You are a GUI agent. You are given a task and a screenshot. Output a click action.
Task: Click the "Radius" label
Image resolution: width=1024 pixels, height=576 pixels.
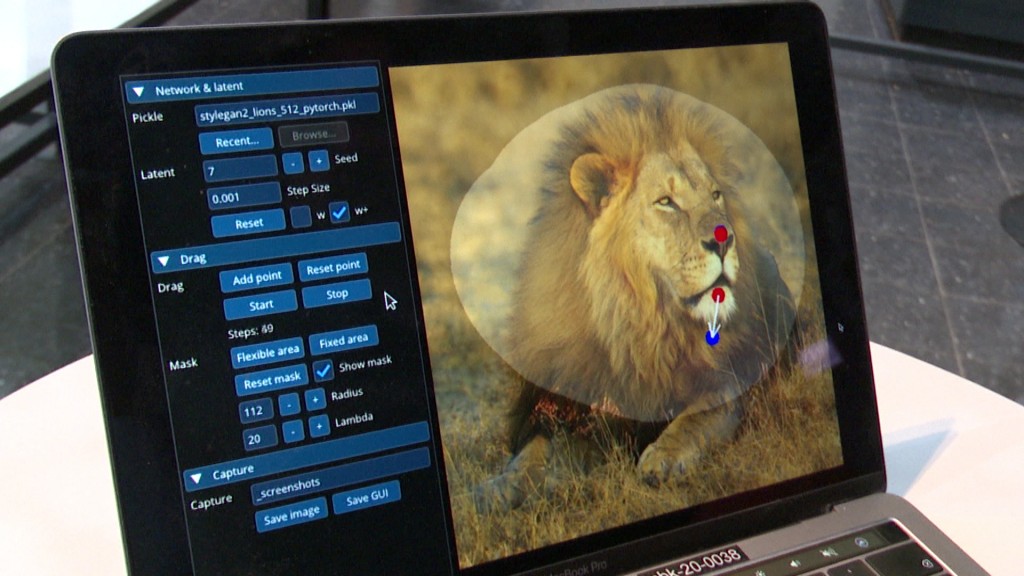(x=347, y=394)
